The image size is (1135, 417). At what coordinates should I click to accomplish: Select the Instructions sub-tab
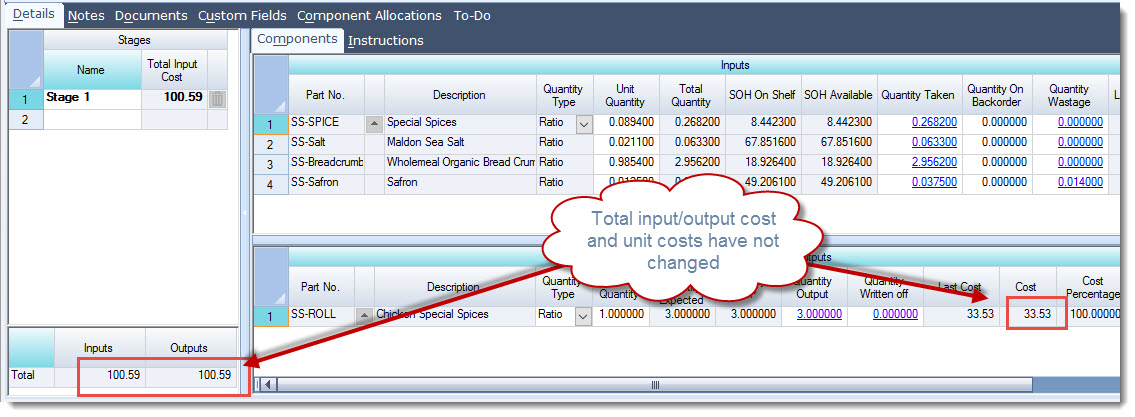point(385,41)
